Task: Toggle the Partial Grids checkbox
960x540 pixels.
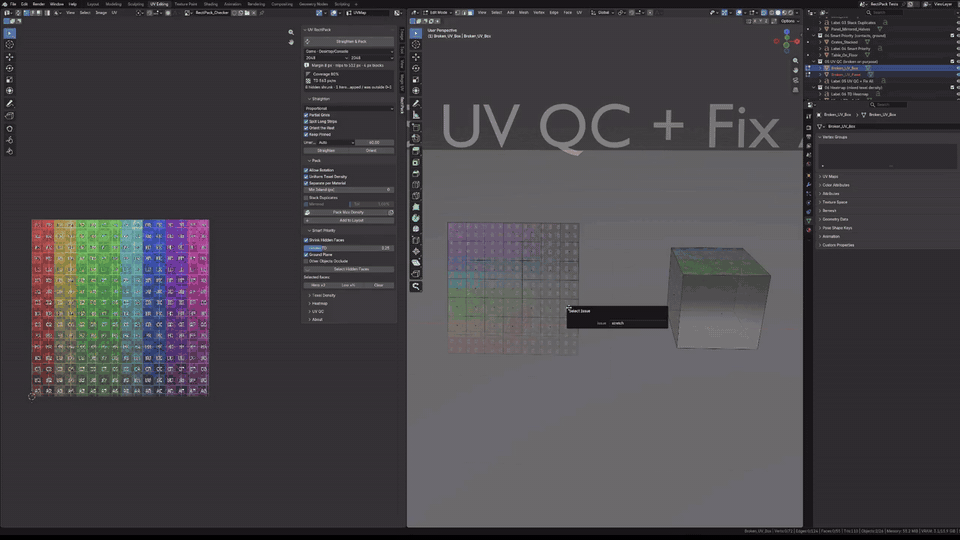Action: [x=306, y=115]
